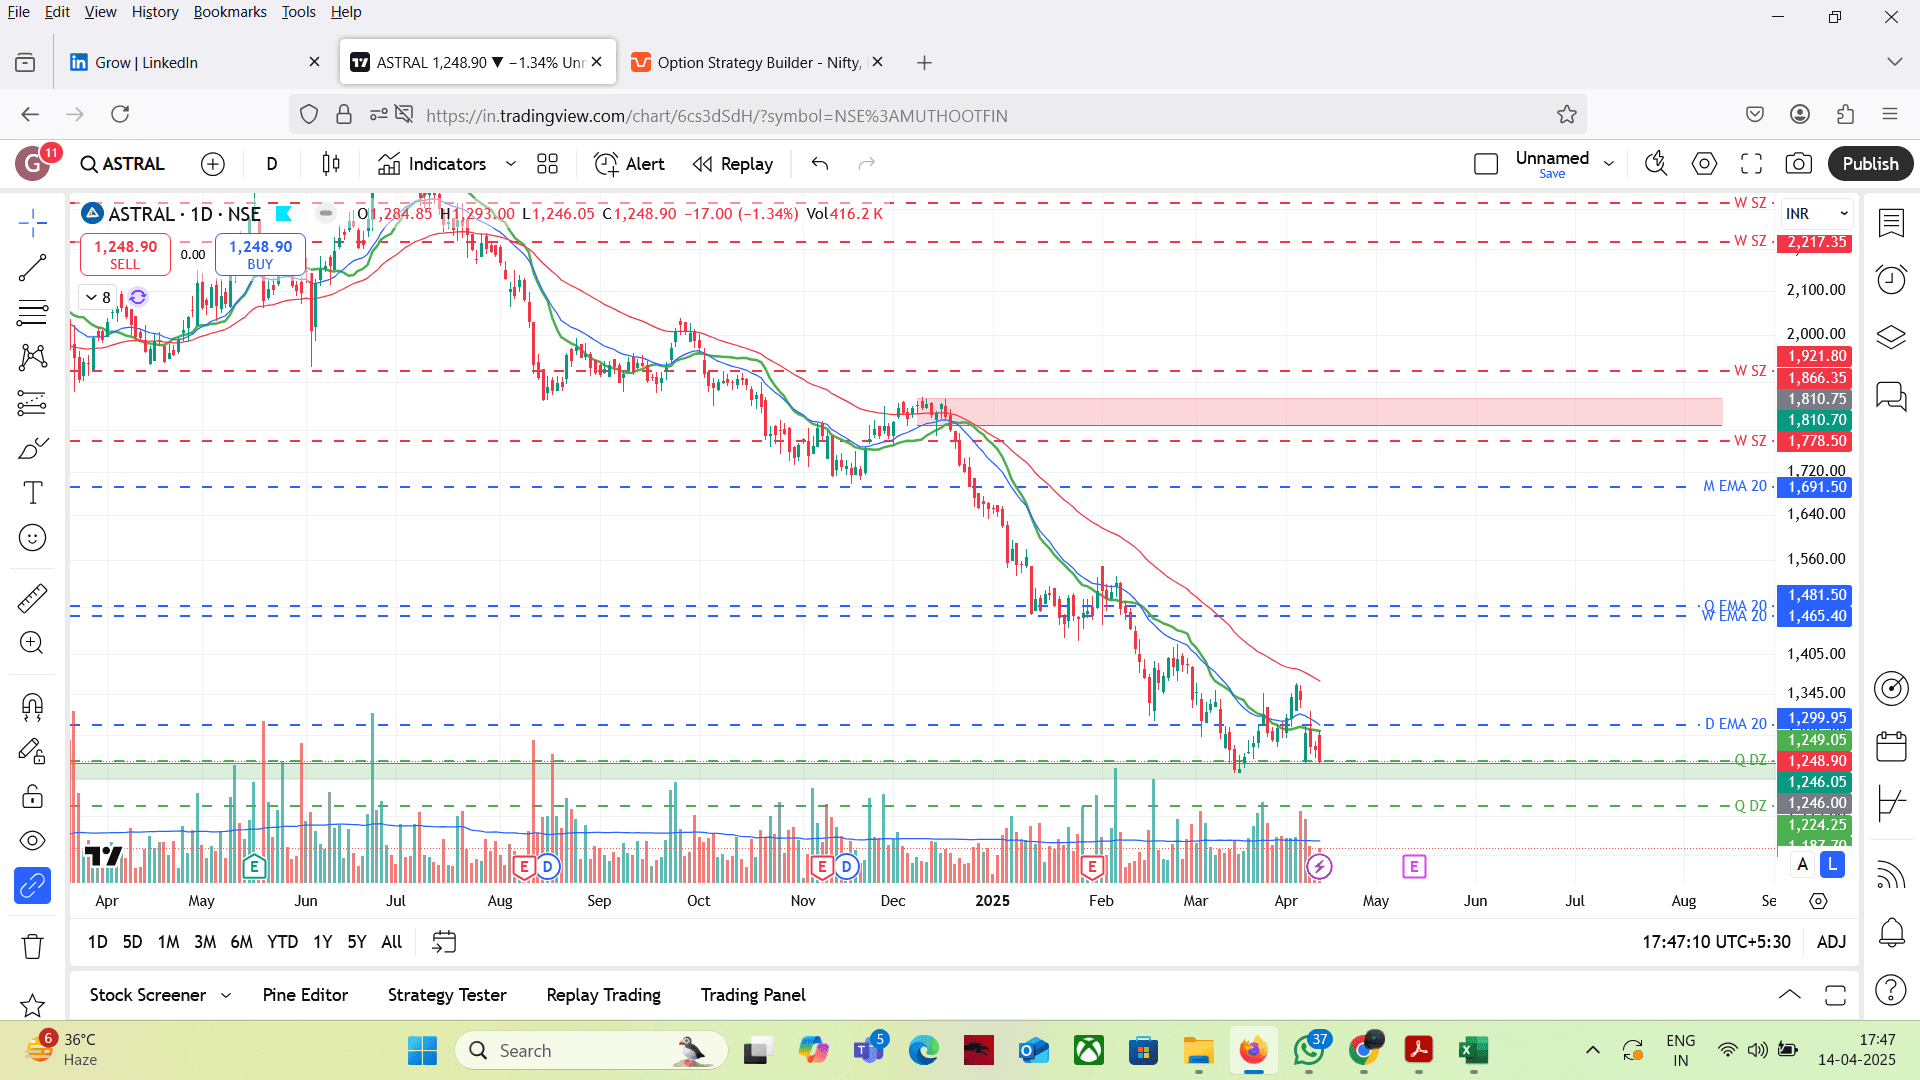The width and height of the screenshot is (1920, 1080).
Task: Open the alerts clock panel
Action: 1891,280
